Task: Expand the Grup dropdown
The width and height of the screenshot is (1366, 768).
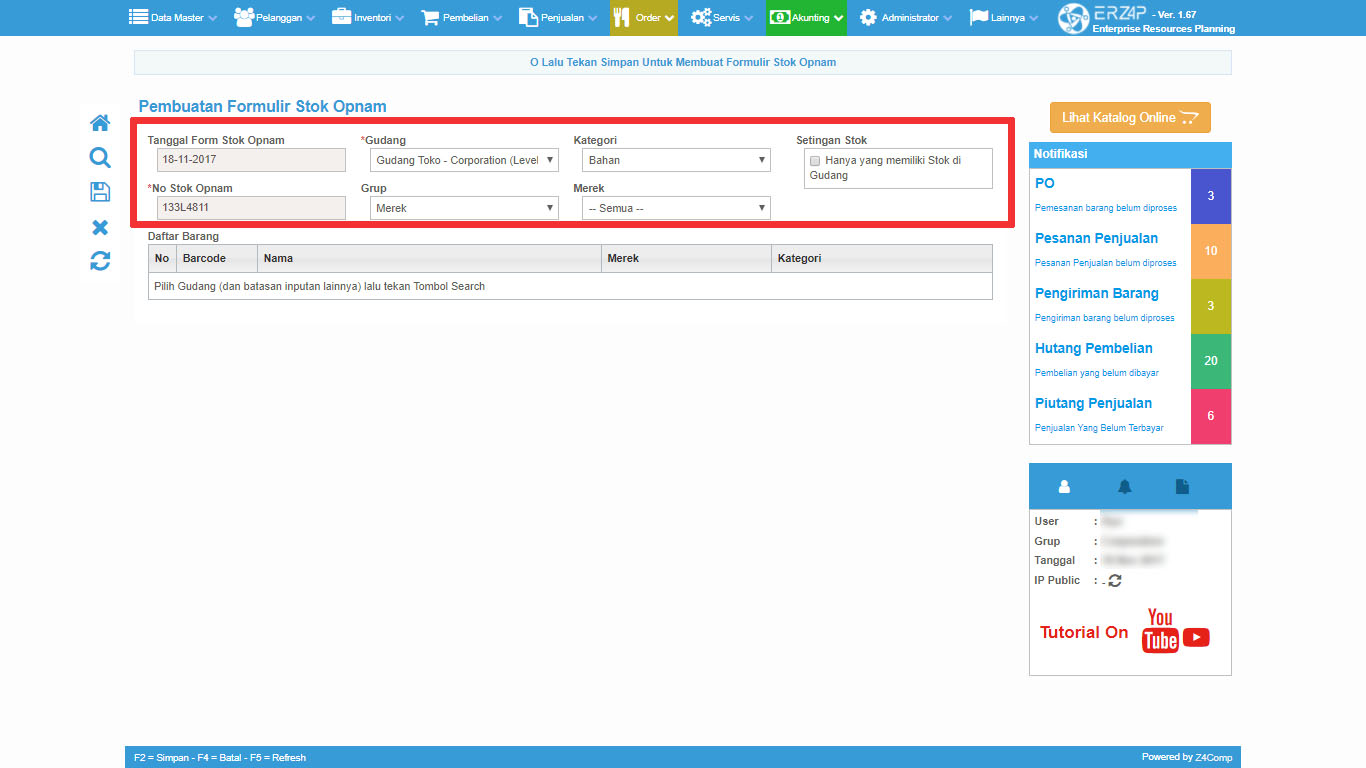Action: (464, 208)
